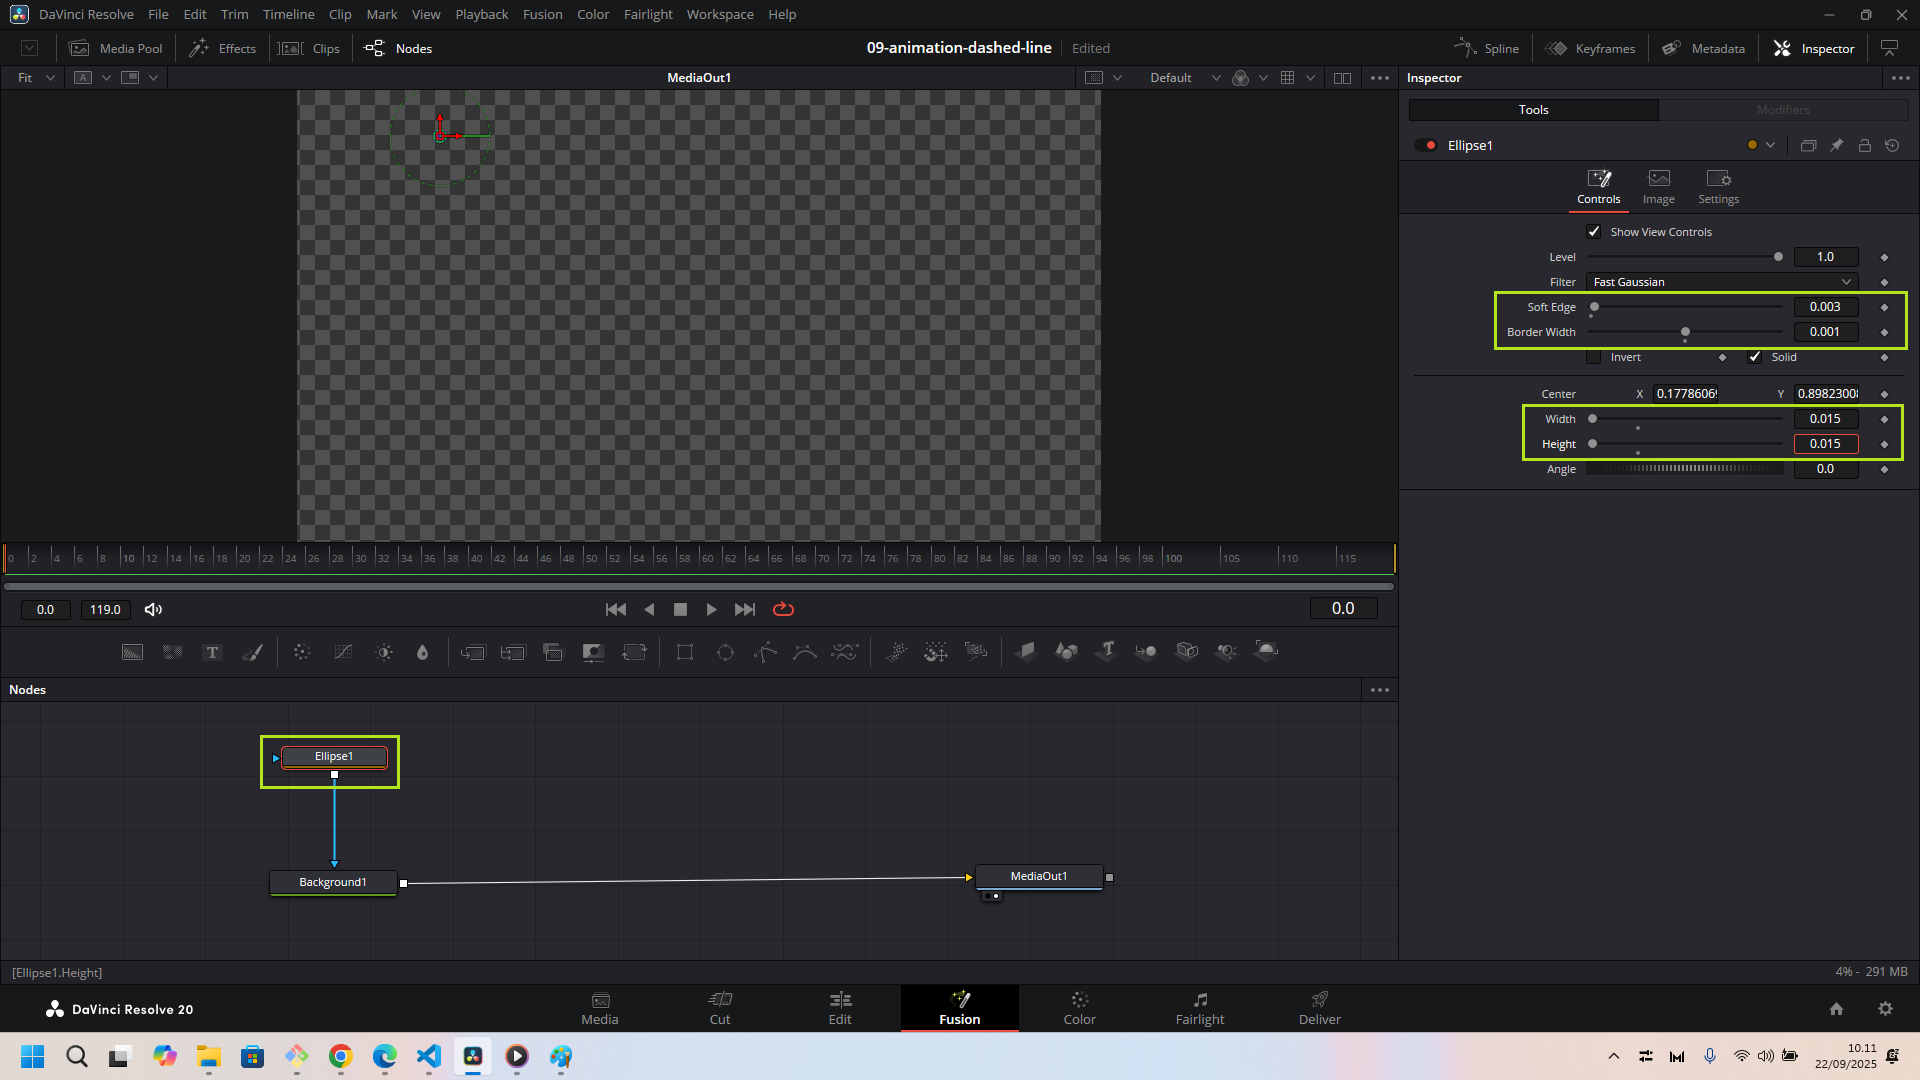Uncheck Show View Controls checkbox
1920x1080 pixels.
pyautogui.click(x=1594, y=232)
